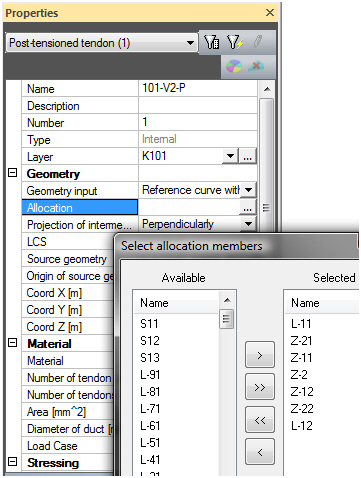Click the Available list scrollbar thumb
361x478 pixels.
pyautogui.click(x=227, y=319)
